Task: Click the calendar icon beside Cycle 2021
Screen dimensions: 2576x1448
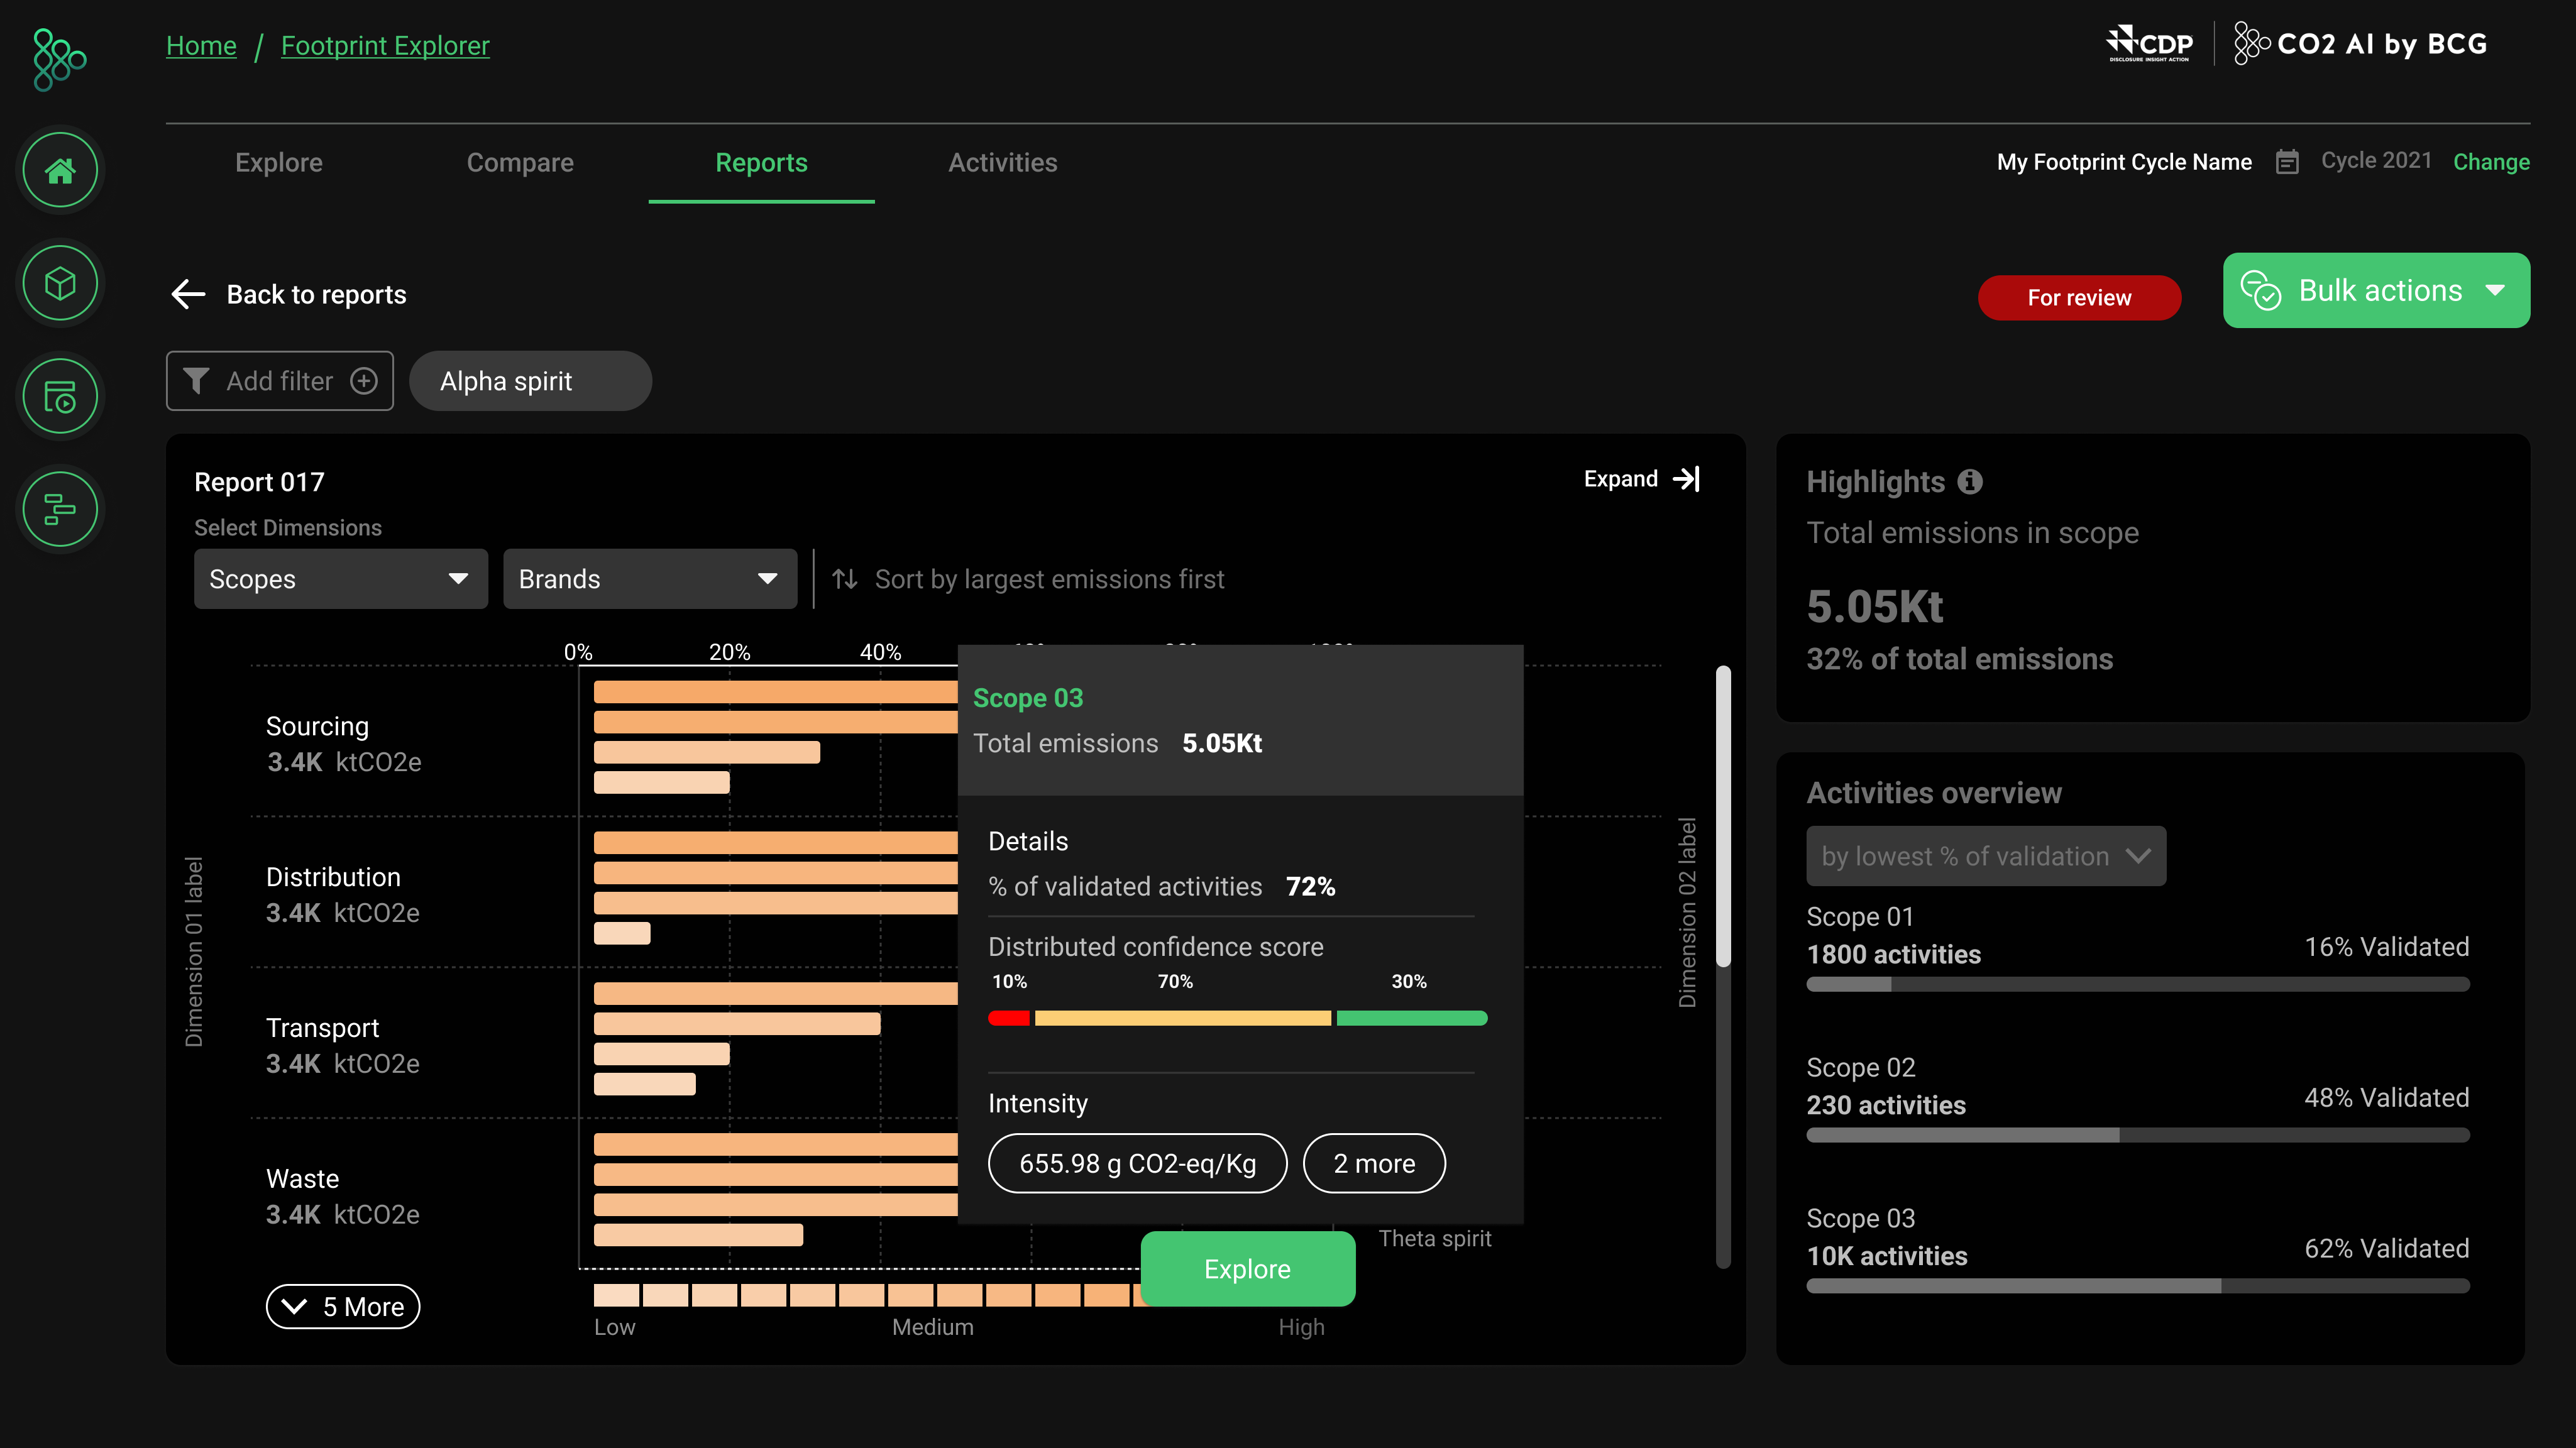Action: coord(2287,162)
